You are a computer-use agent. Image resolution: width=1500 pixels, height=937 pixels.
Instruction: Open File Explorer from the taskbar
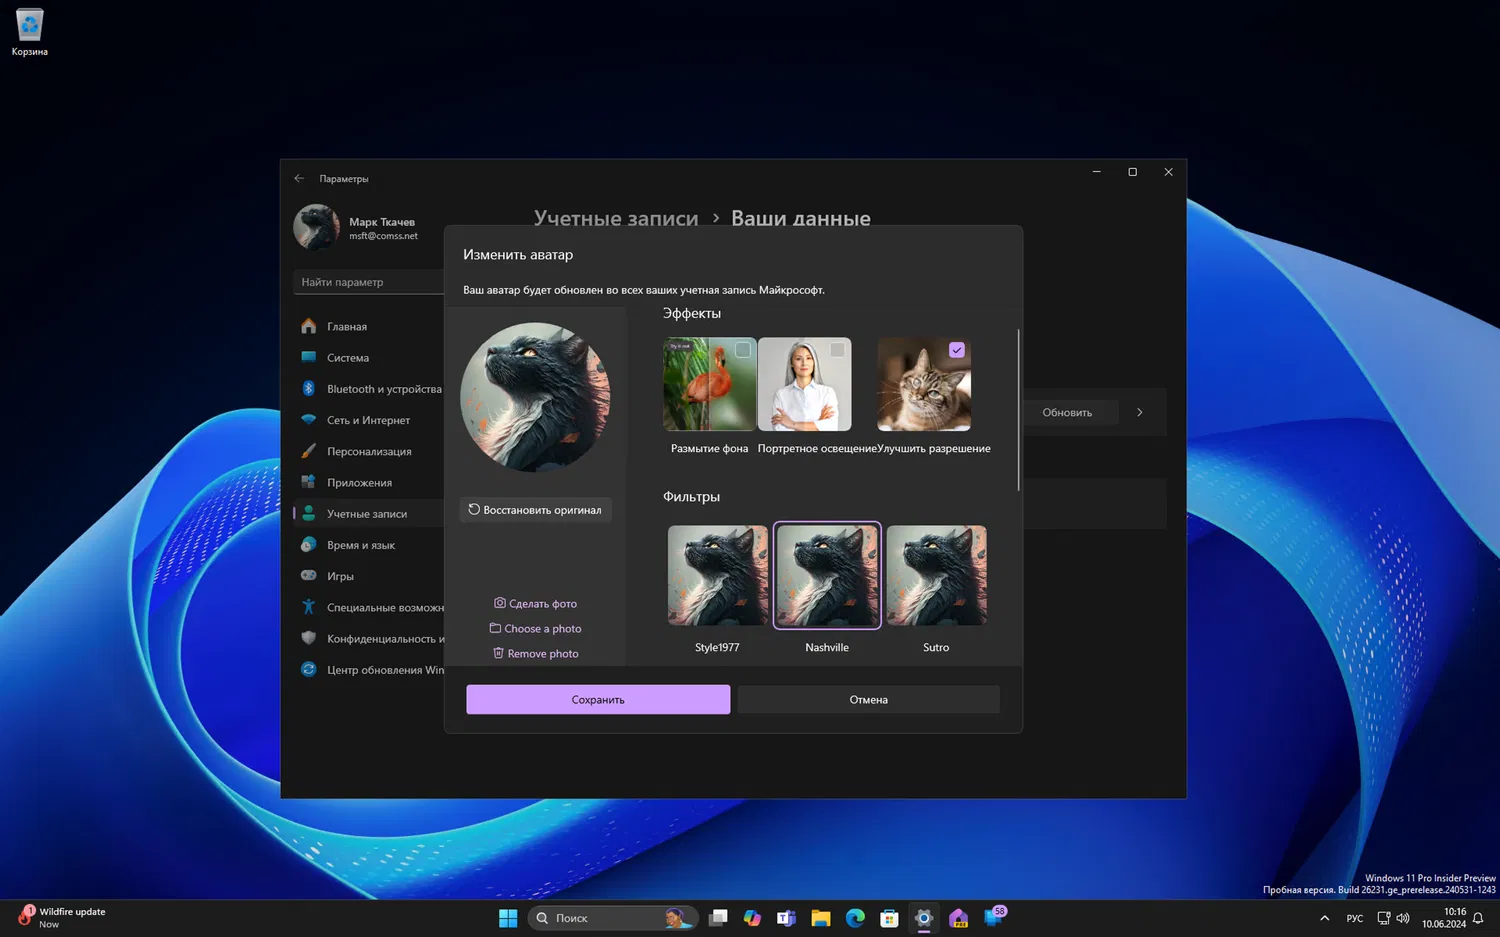pos(821,918)
